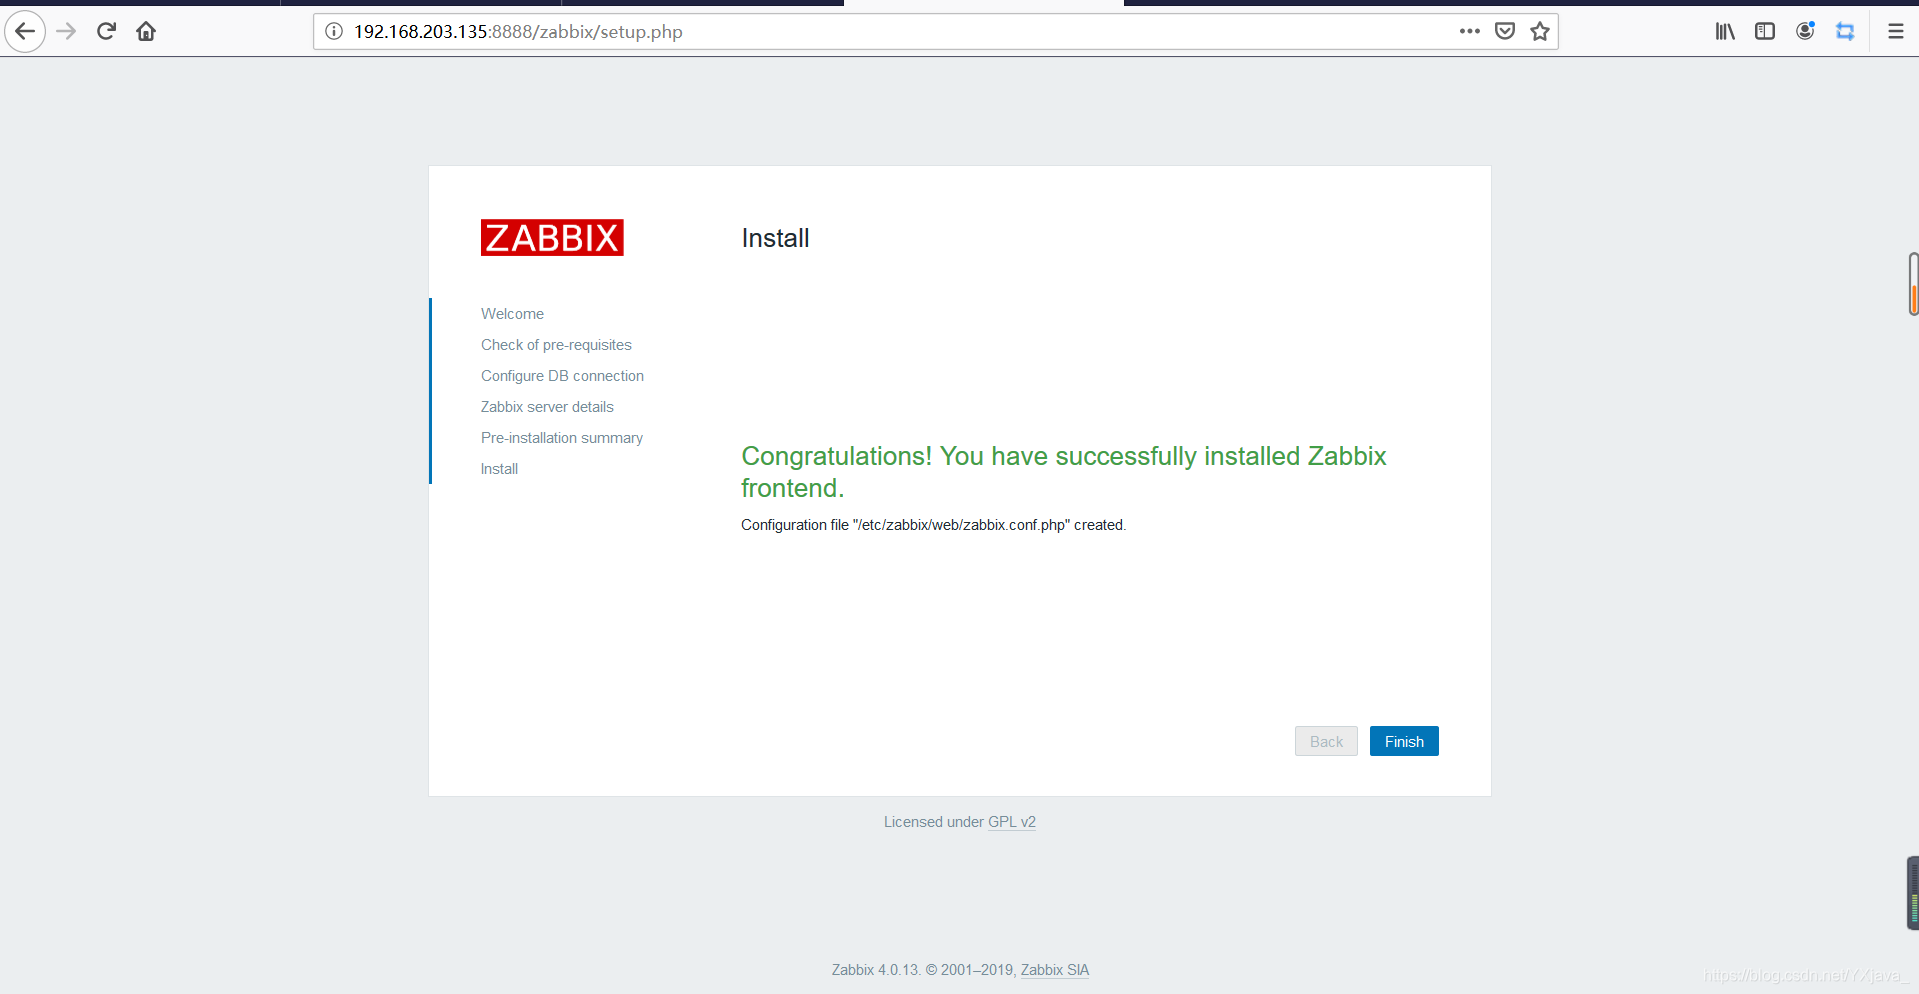Reload the page with the refresh icon

click(106, 31)
